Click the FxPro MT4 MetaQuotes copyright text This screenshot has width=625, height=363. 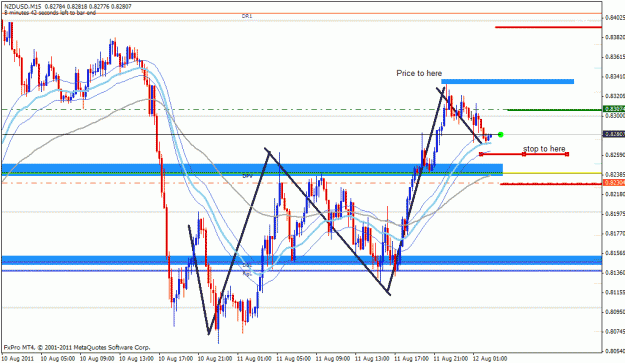point(77,347)
